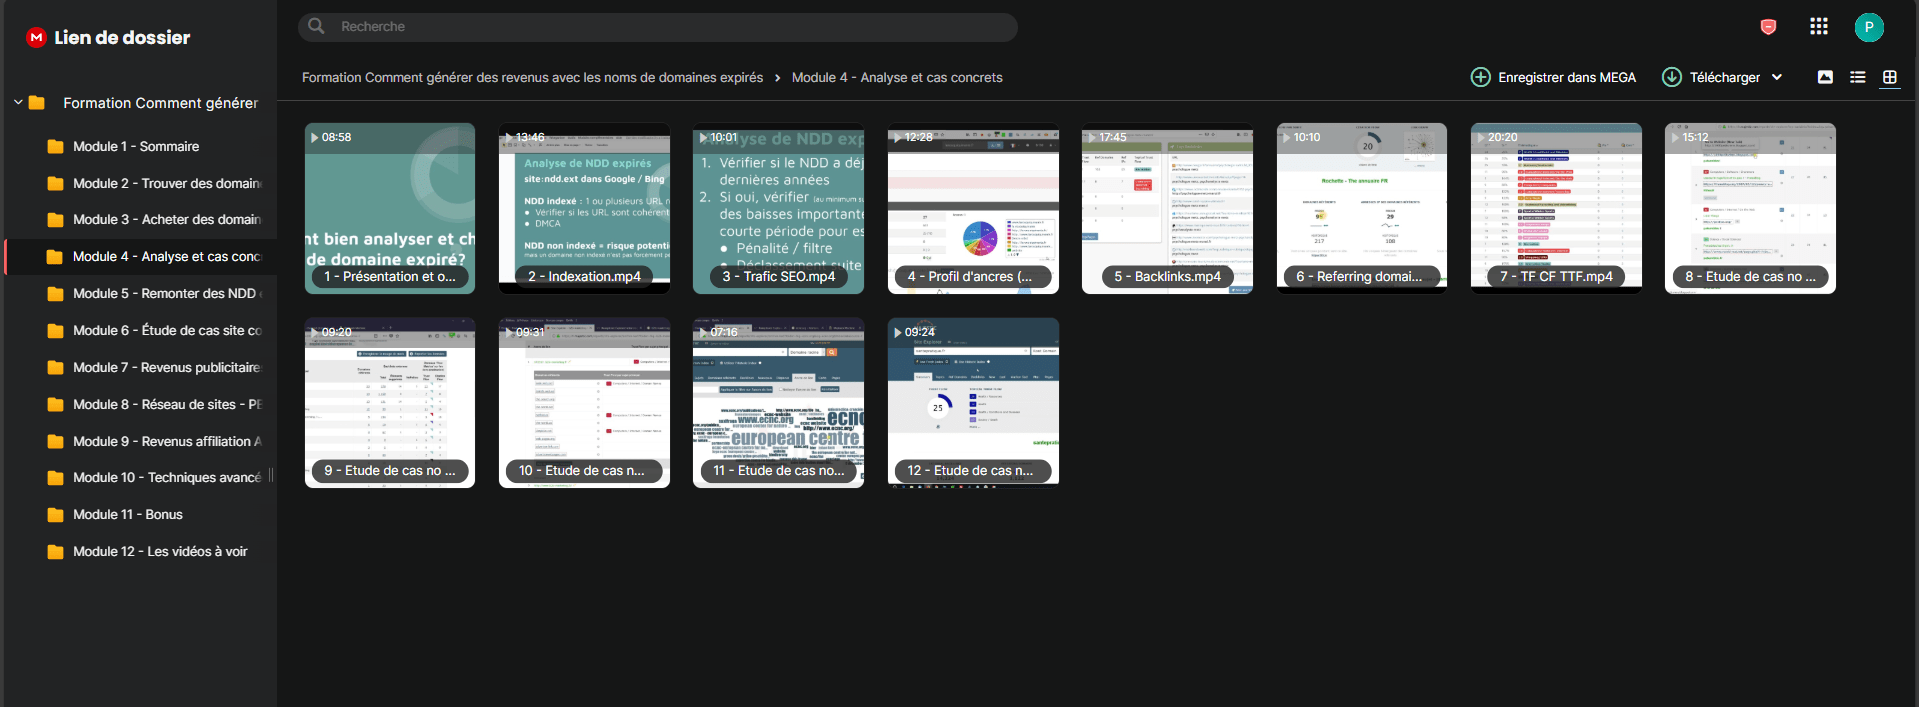Screen dimensions: 1919x707
Task: Expand the Télécharger dropdown arrow
Action: [x=1777, y=77]
